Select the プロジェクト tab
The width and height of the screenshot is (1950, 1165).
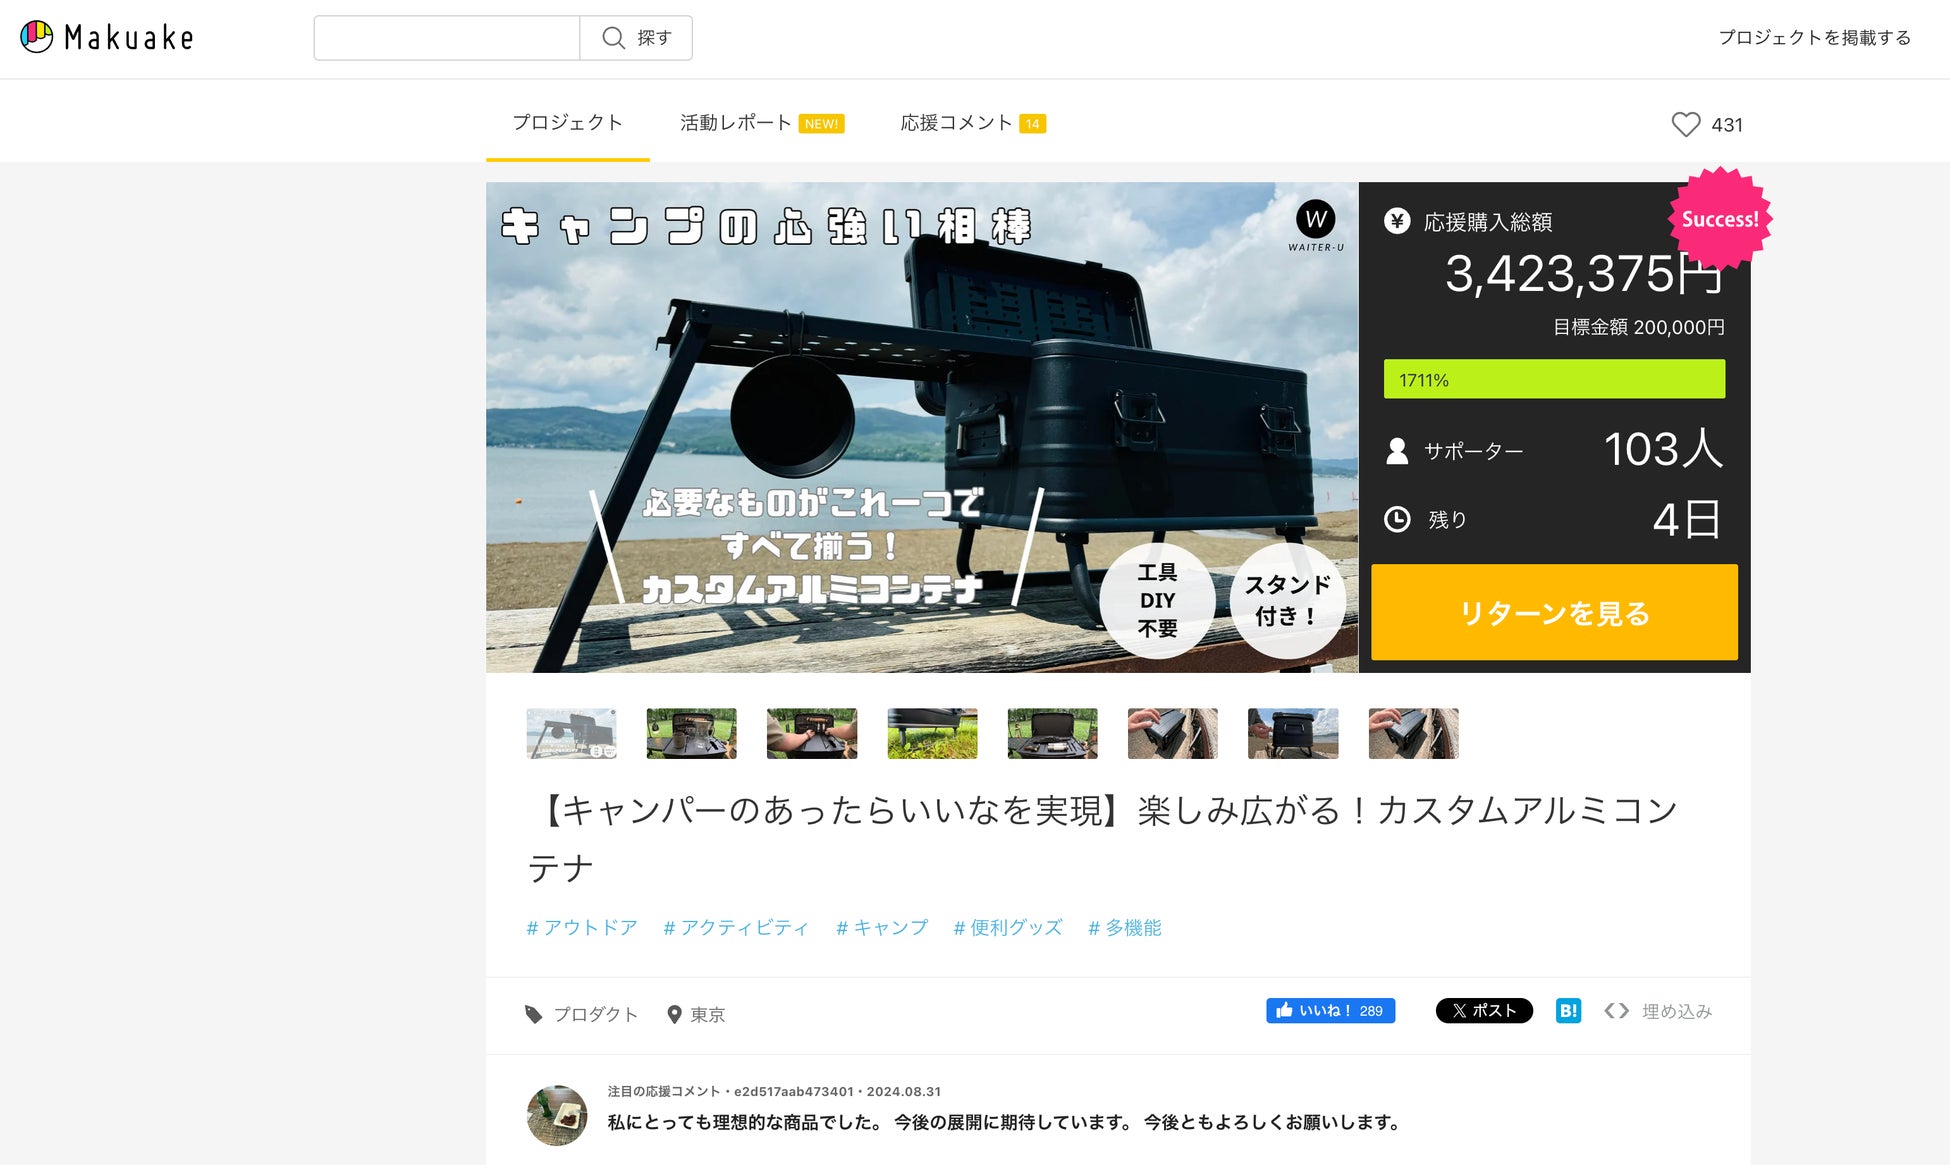pyautogui.click(x=567, y=123)
